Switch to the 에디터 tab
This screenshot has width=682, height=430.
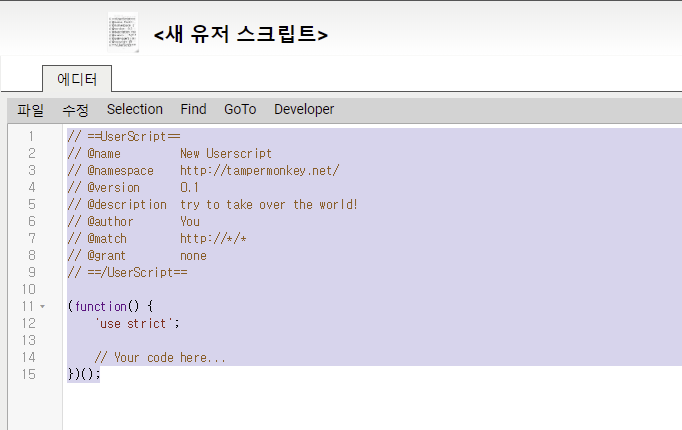click(77, 79)
